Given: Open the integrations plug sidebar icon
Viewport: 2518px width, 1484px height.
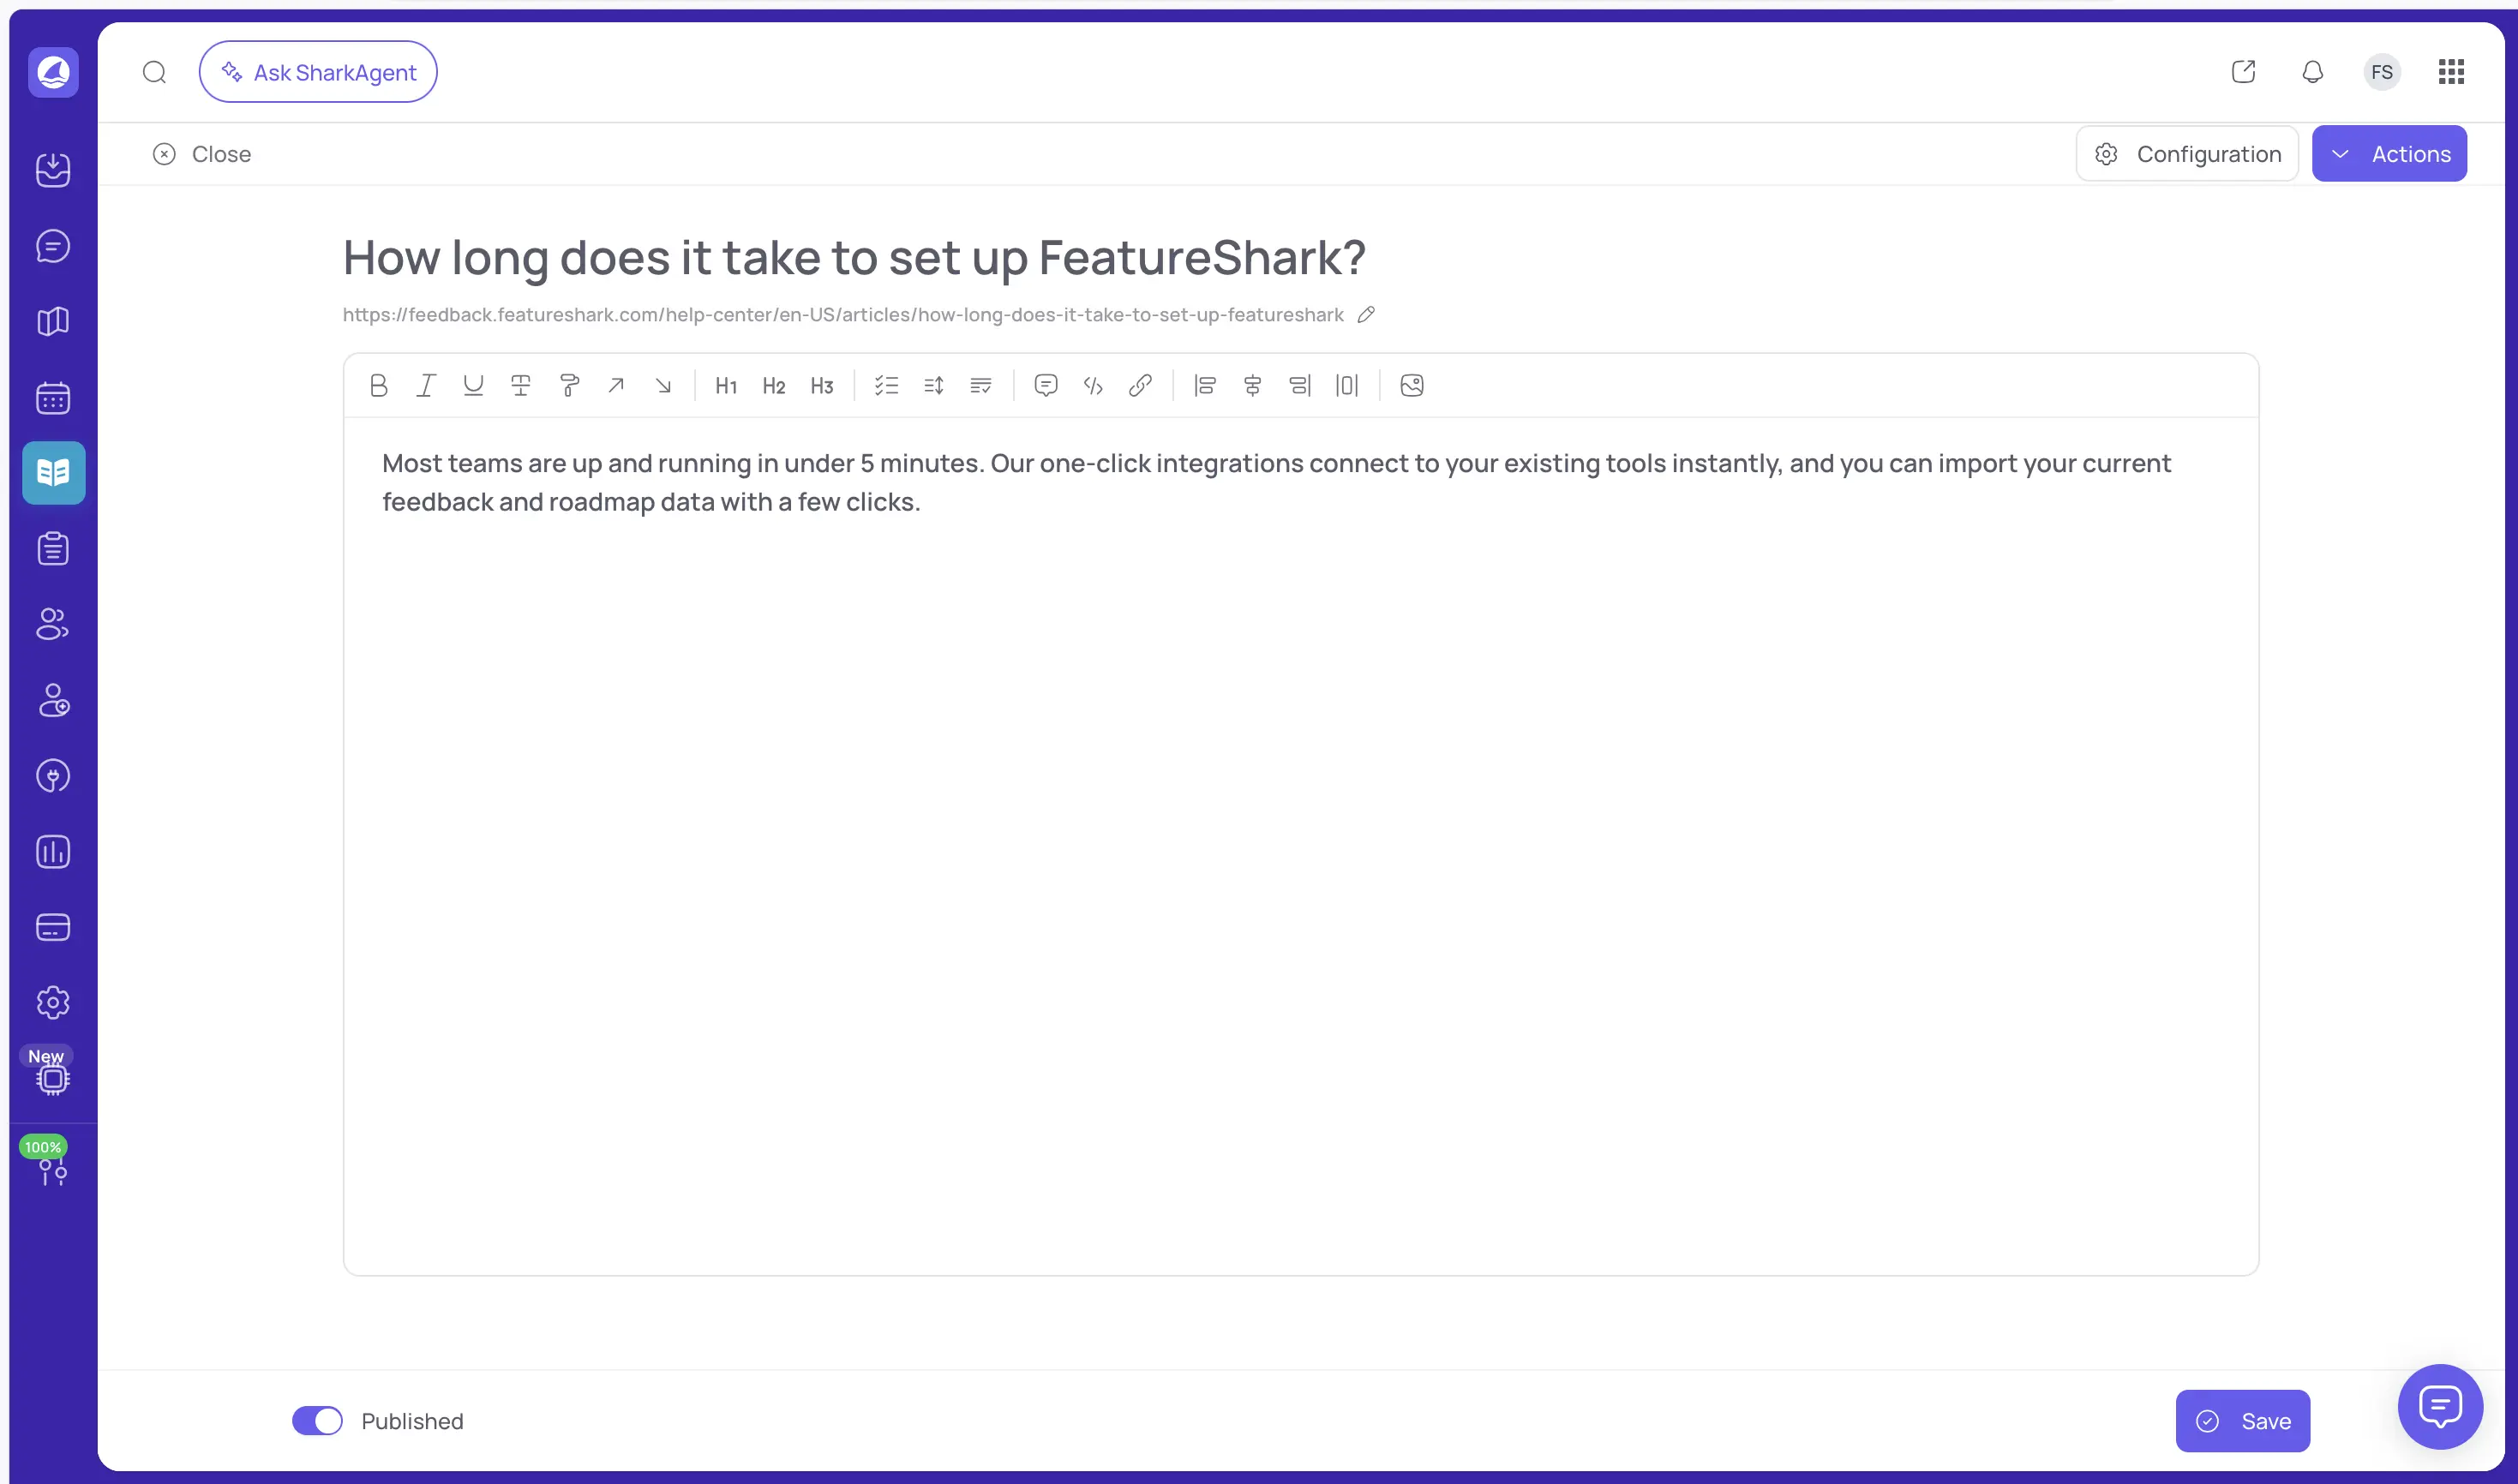Looking at the screenshot, I should tap(53, 776).
